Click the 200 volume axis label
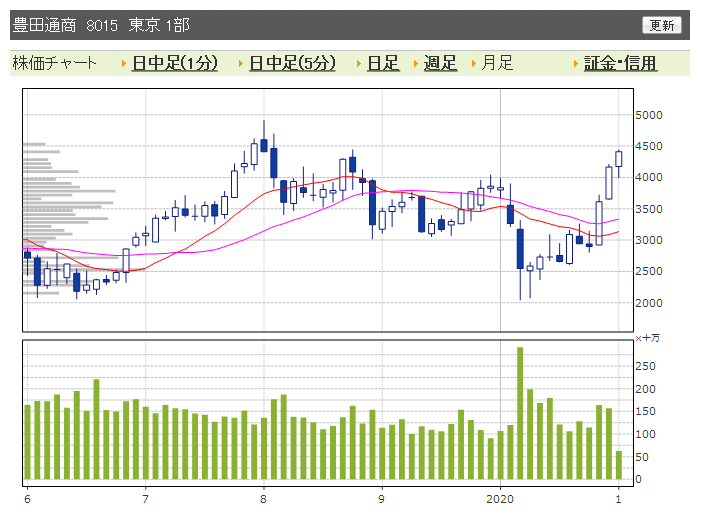Viewport: 702px width, 527px height. pyautogui.click(x=645, y=389)
